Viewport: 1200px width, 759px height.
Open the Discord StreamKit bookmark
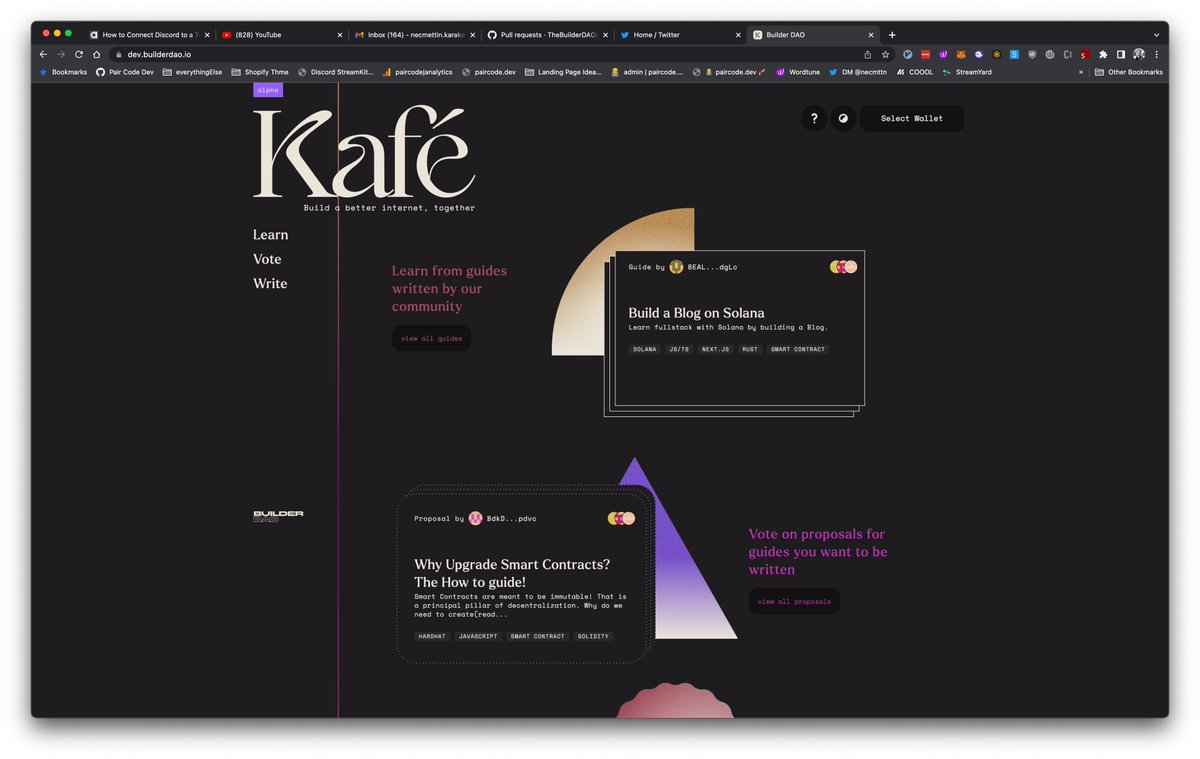tap(335, 72)
